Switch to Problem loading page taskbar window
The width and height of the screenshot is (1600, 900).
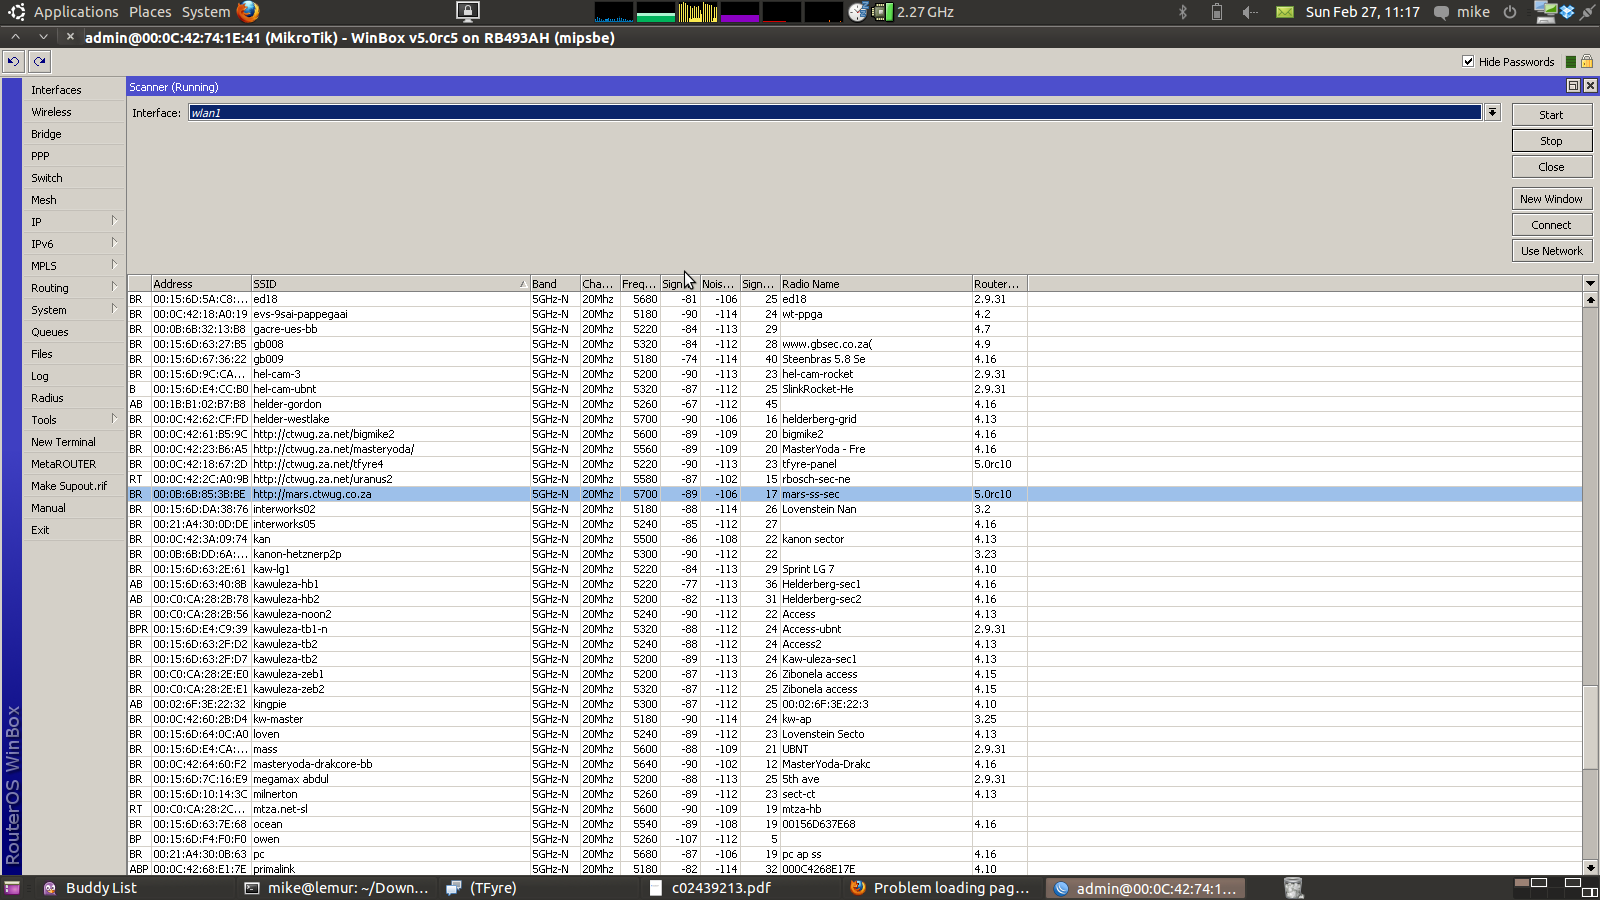point(940,888)
